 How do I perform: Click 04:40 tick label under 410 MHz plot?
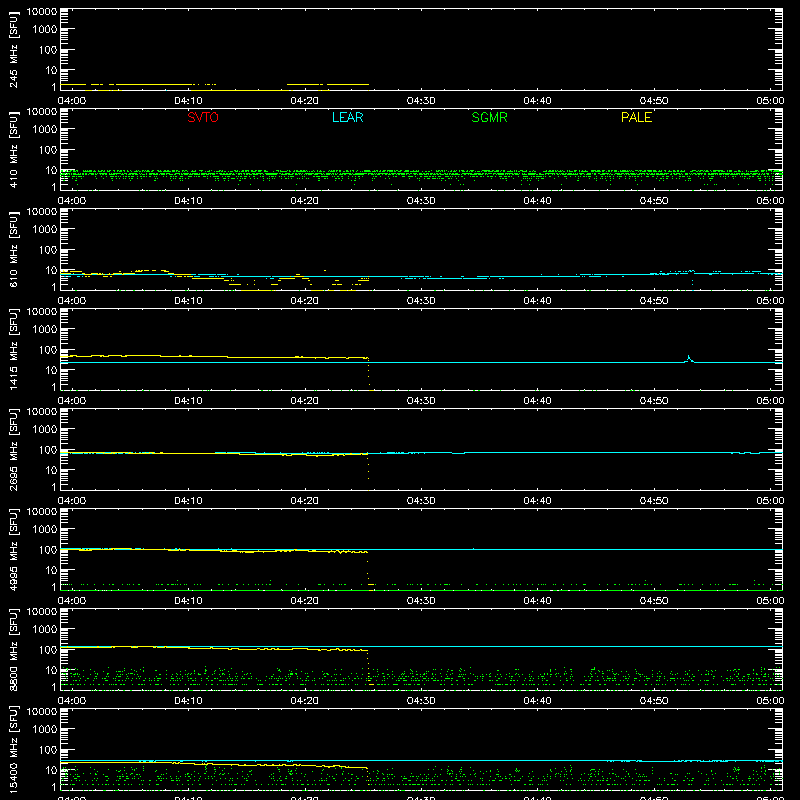tap(537, 201)
